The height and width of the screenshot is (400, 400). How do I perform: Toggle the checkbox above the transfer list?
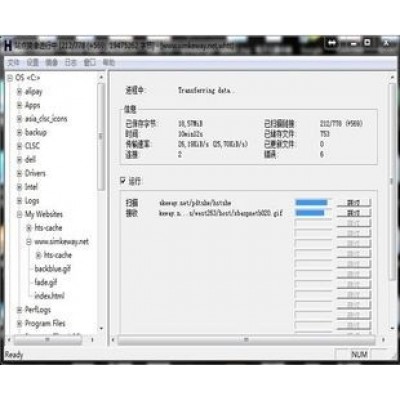coord(123,181)
